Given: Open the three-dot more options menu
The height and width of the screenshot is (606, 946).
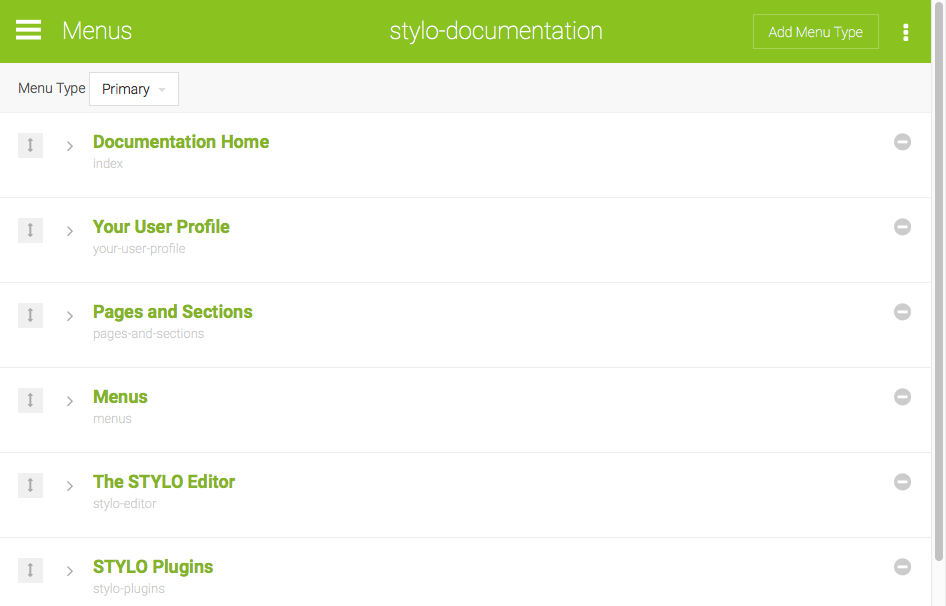Looking at the screenshot, I should pos(905,32).
